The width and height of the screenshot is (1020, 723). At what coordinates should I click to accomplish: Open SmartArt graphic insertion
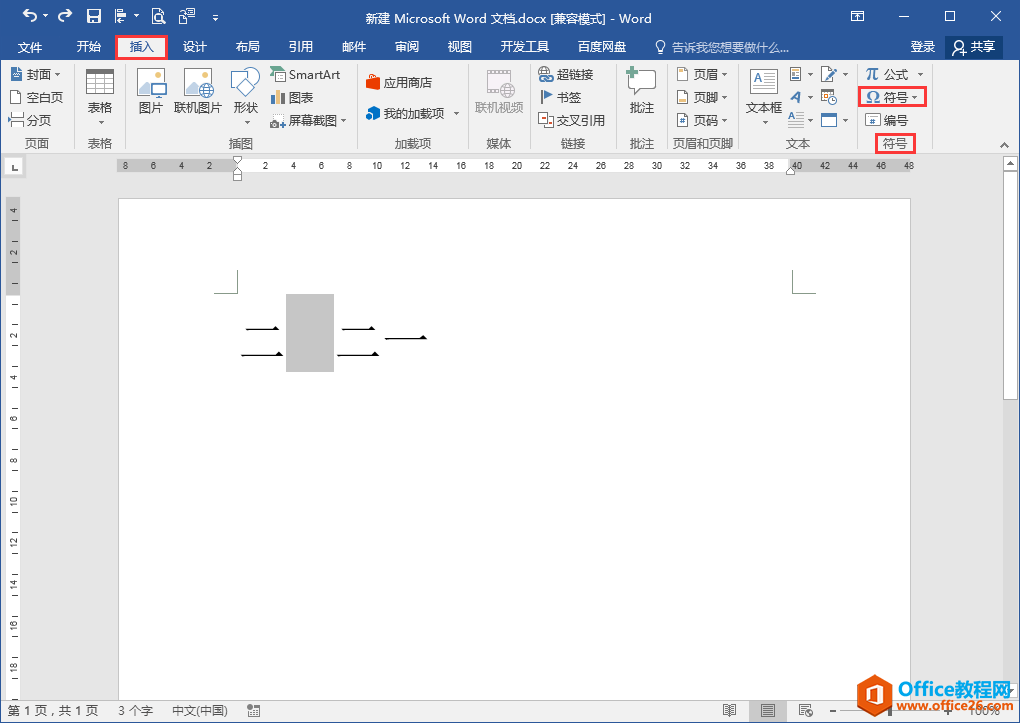[305, 75]
